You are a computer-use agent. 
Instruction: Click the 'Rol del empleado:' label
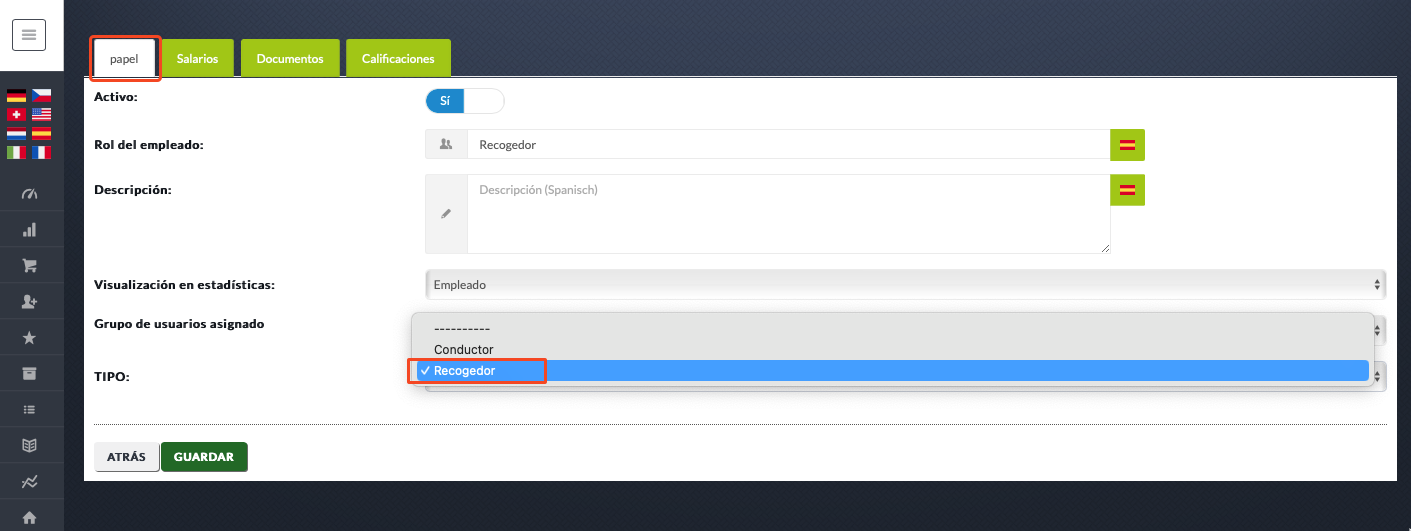148,145
